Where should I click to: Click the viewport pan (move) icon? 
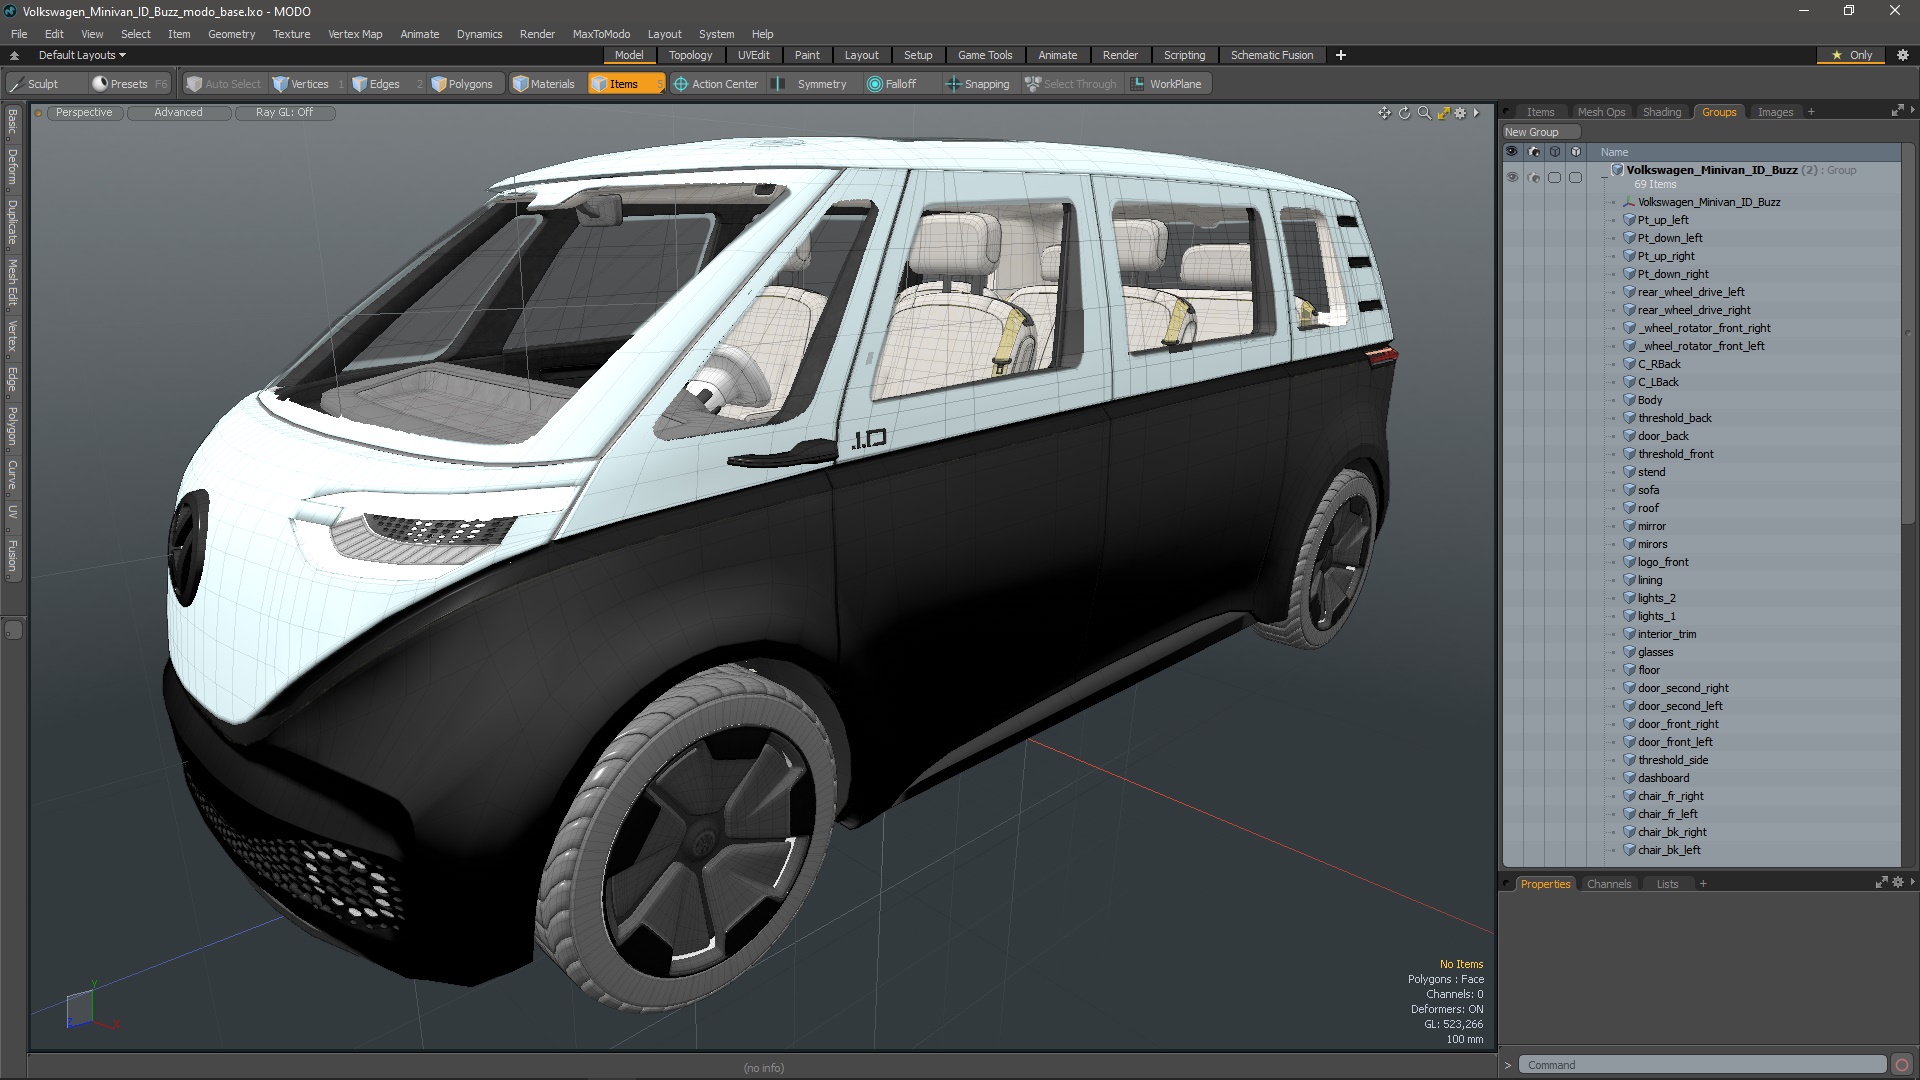[x=1384, y=113]
